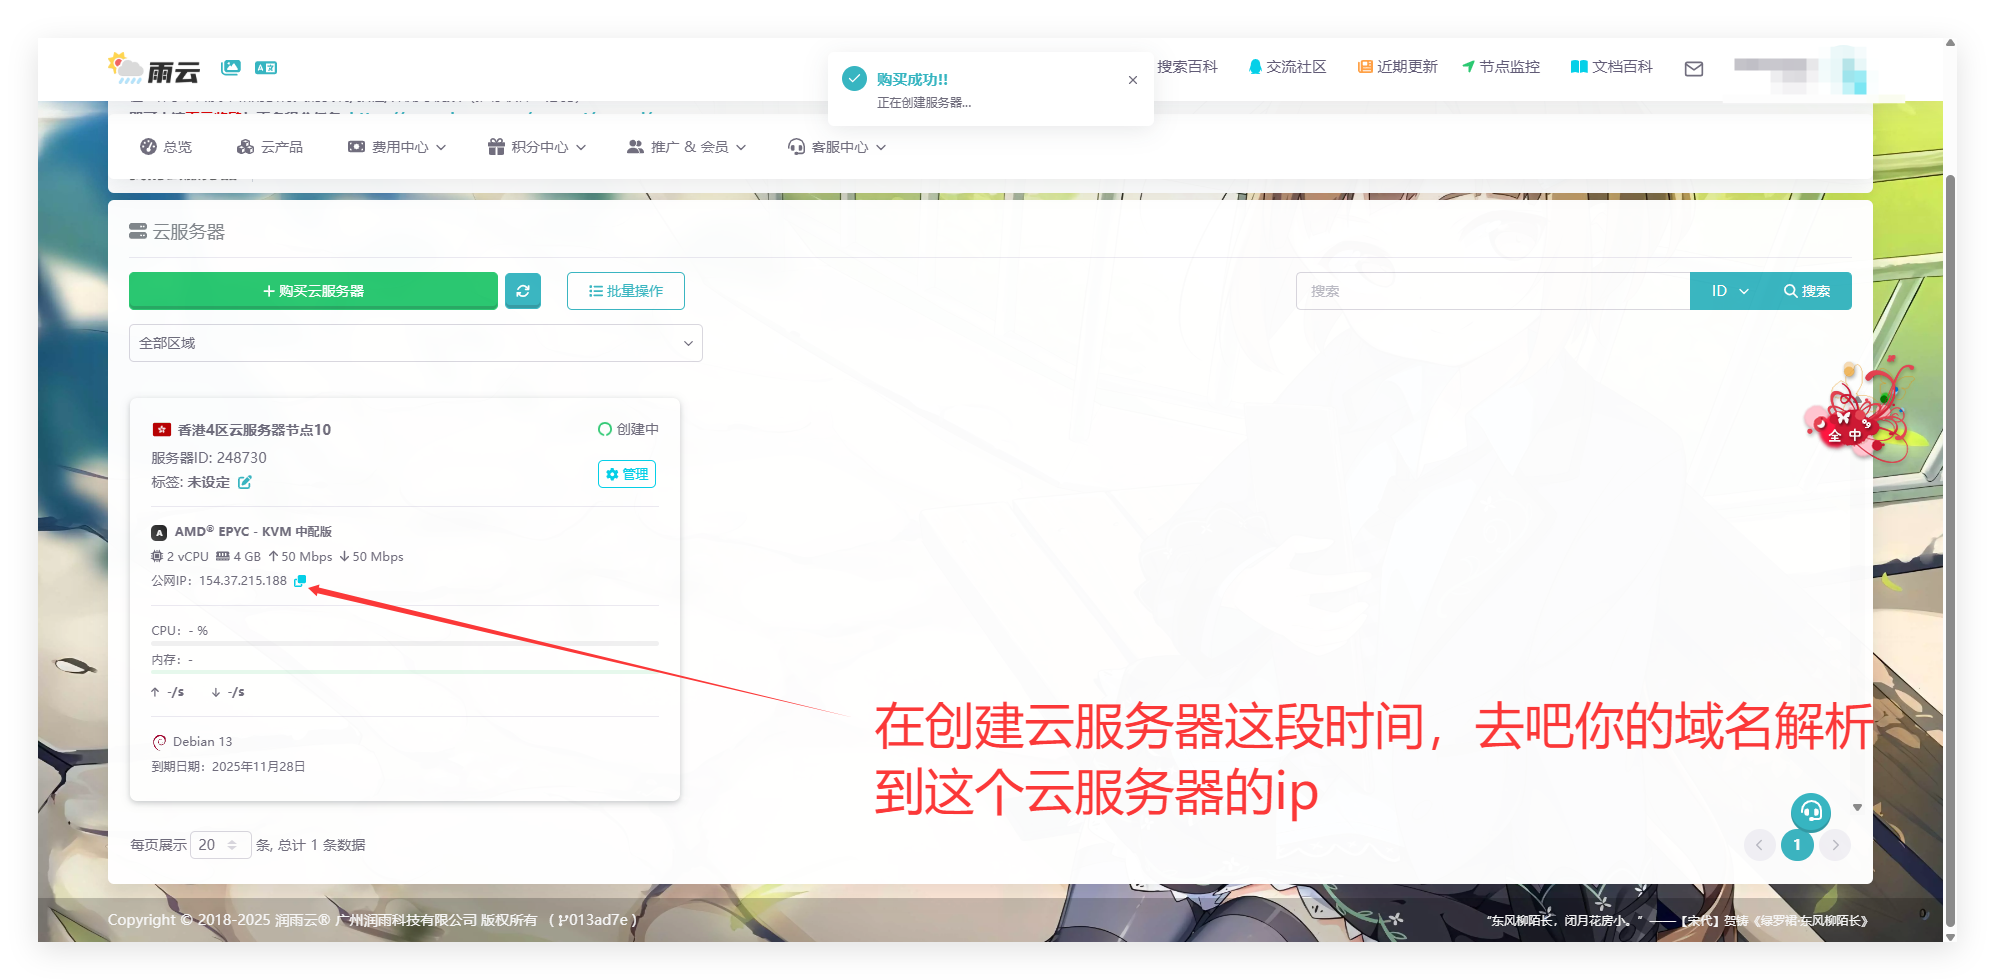Select the 总览 menu item
This screenshot has height=980, width=1995.
pyautogui.click(x=166, y=146)
